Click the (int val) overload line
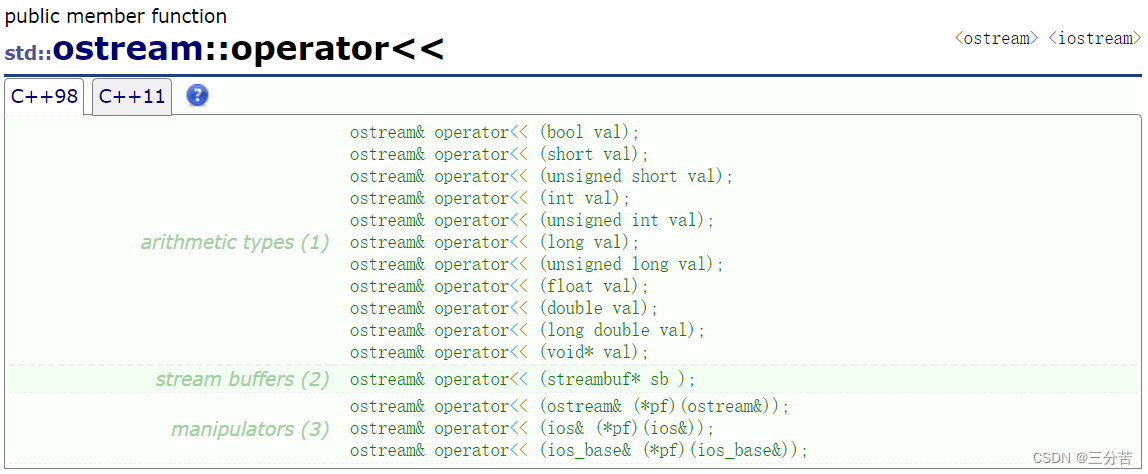Viewport: 1148px width, 474px height. click(x=491, y=199)
